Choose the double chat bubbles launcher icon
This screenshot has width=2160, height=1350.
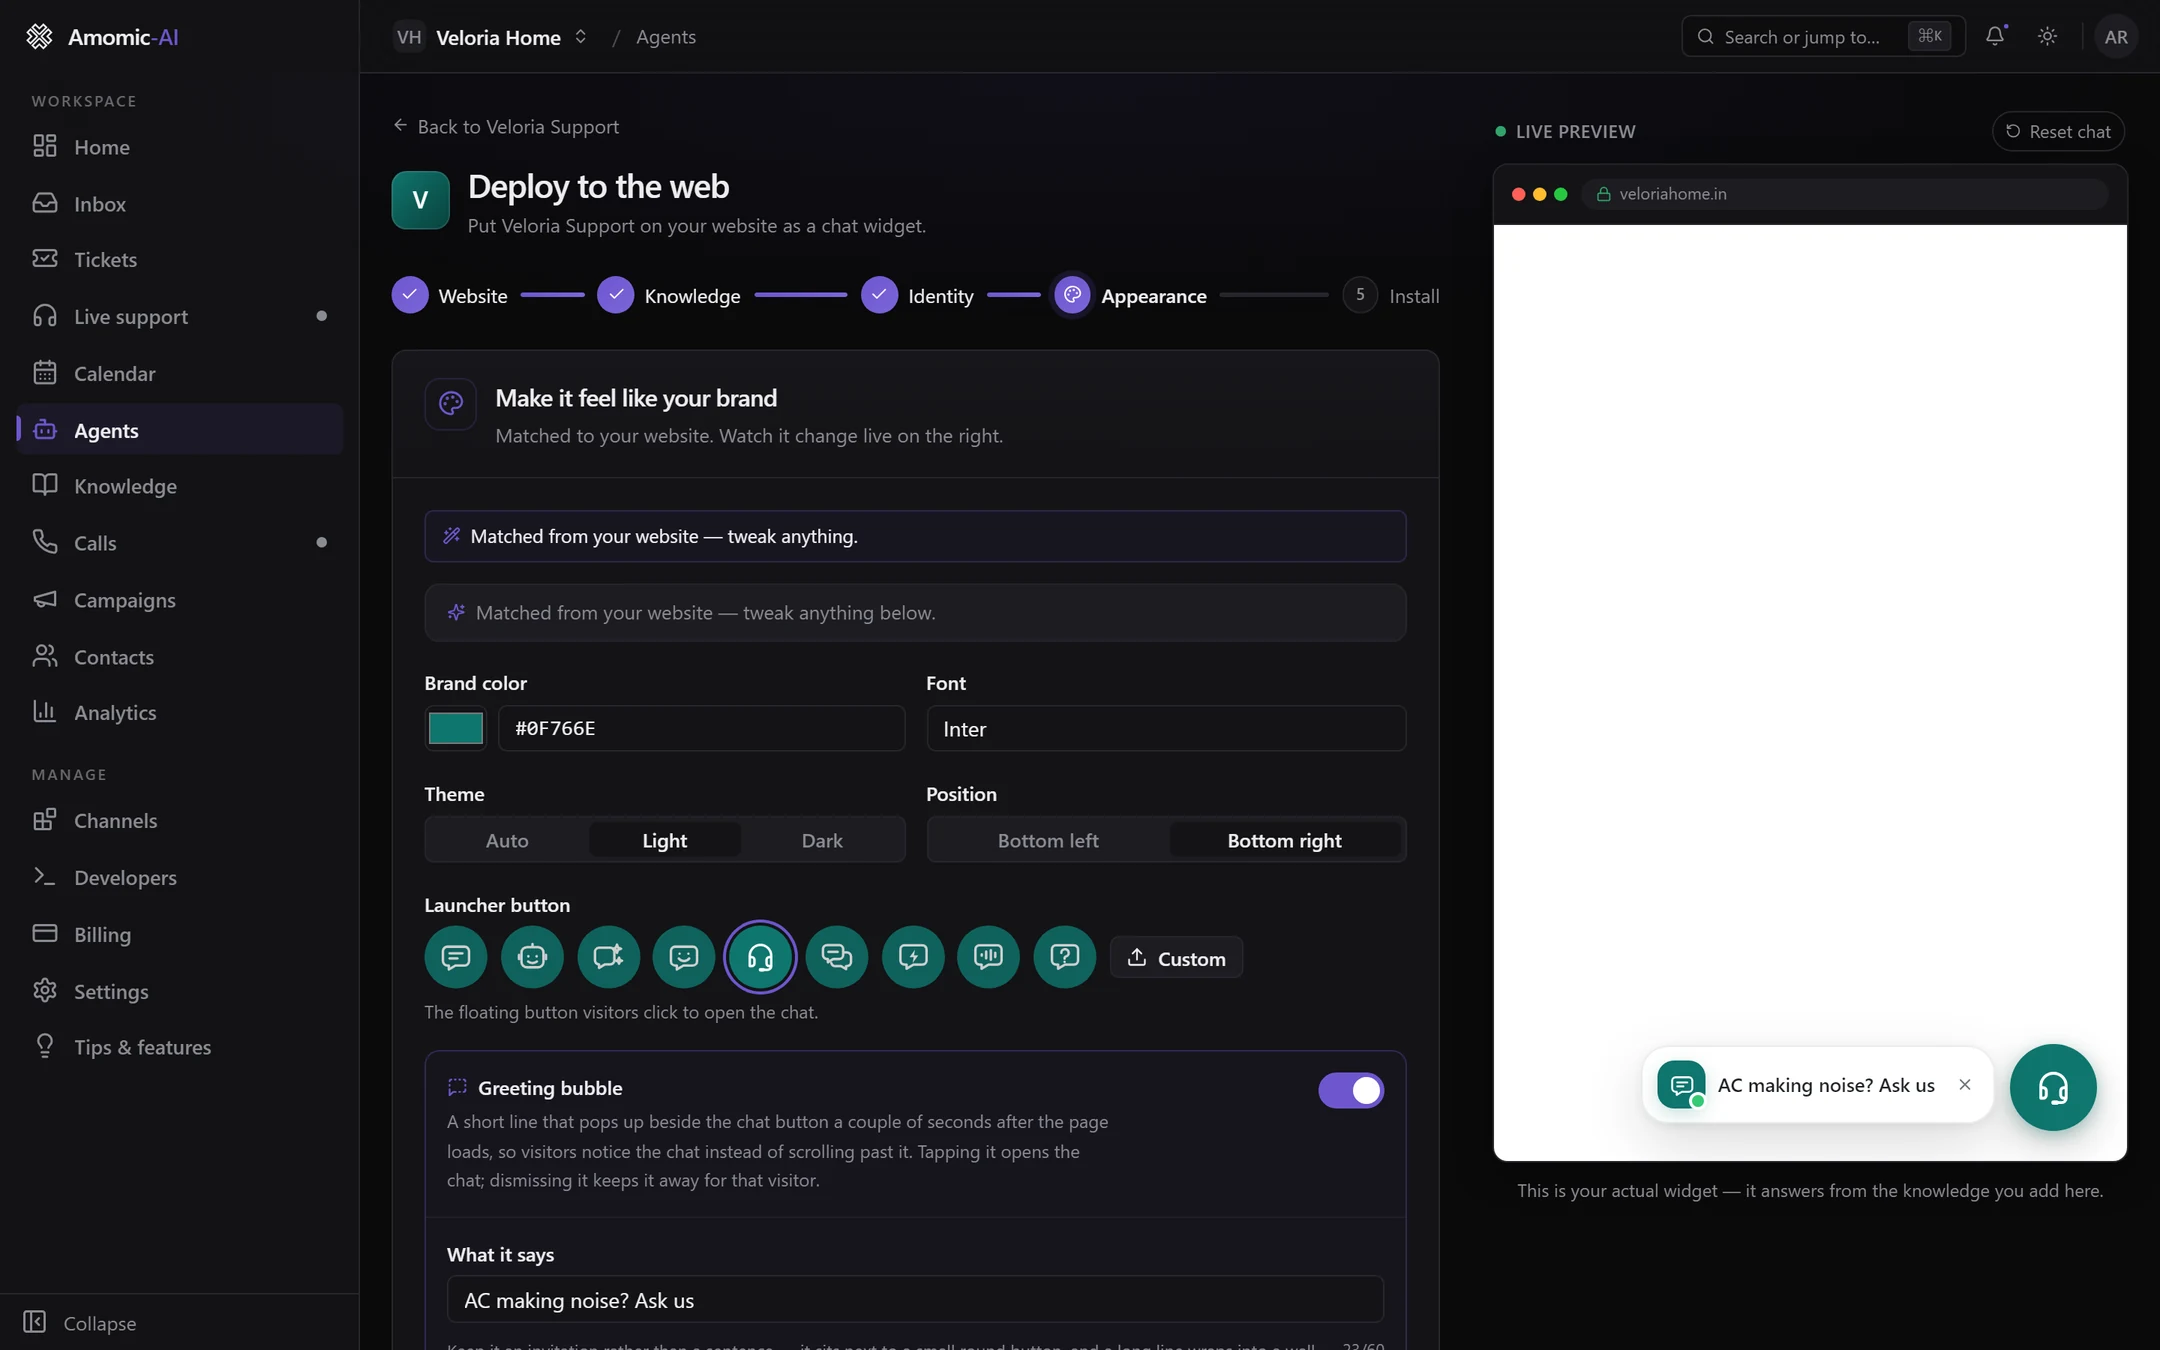tap(837, 957)
